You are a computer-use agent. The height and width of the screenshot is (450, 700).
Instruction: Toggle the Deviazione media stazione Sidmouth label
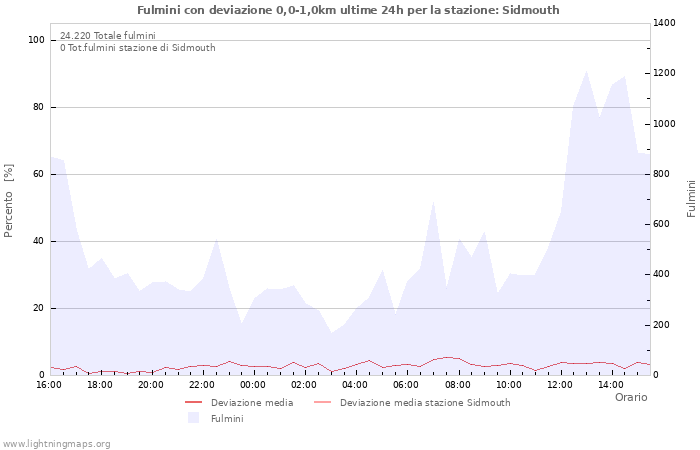(424, 403)
